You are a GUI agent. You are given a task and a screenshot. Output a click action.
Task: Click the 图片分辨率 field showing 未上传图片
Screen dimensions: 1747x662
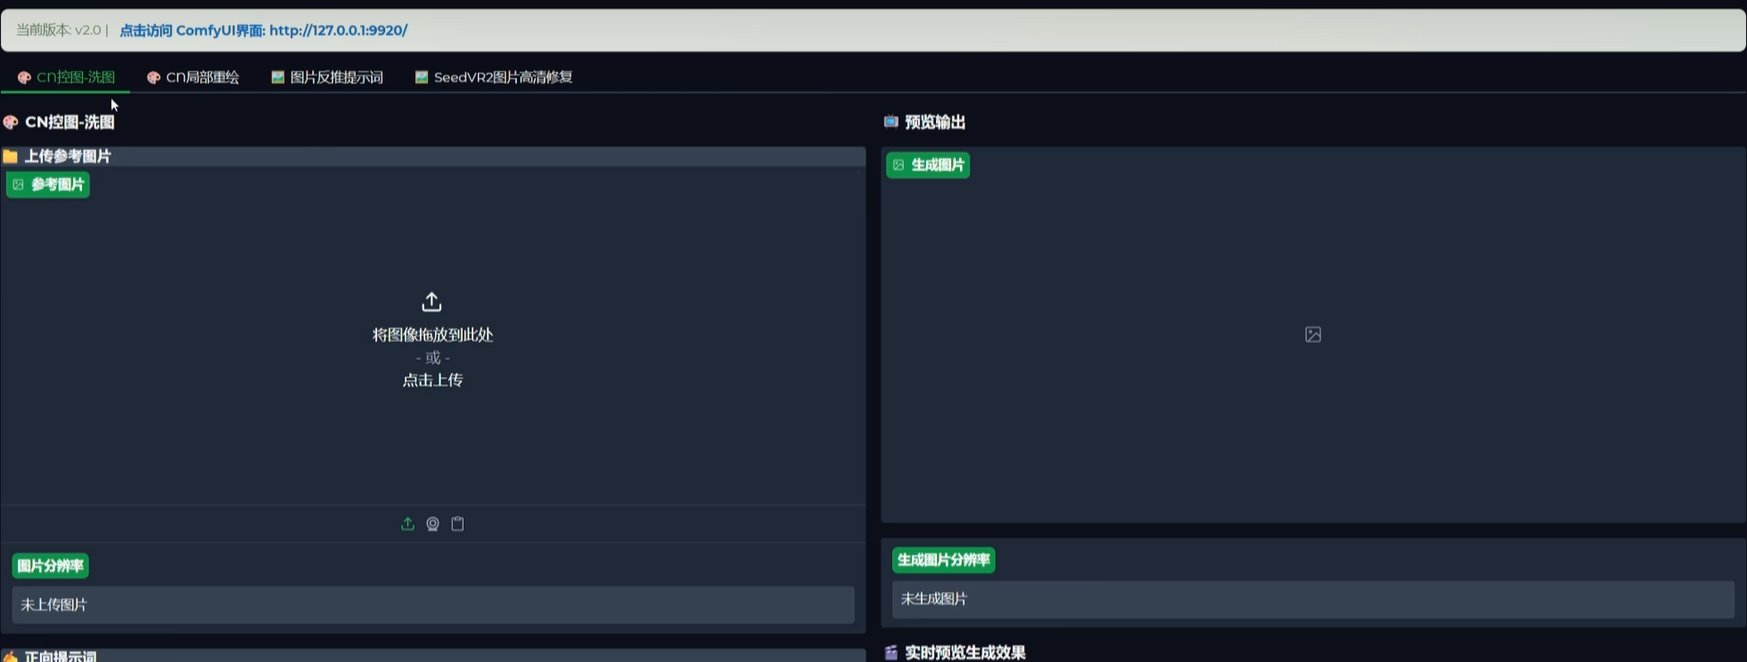click(433, 605)
